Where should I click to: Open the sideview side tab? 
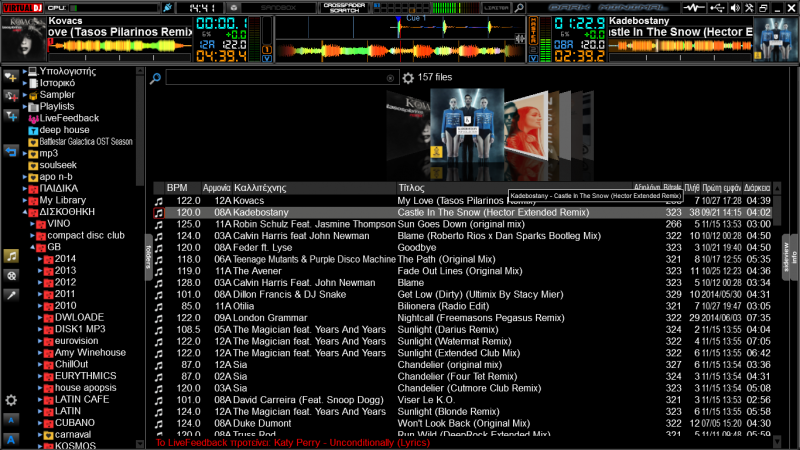tap(786, 257)
